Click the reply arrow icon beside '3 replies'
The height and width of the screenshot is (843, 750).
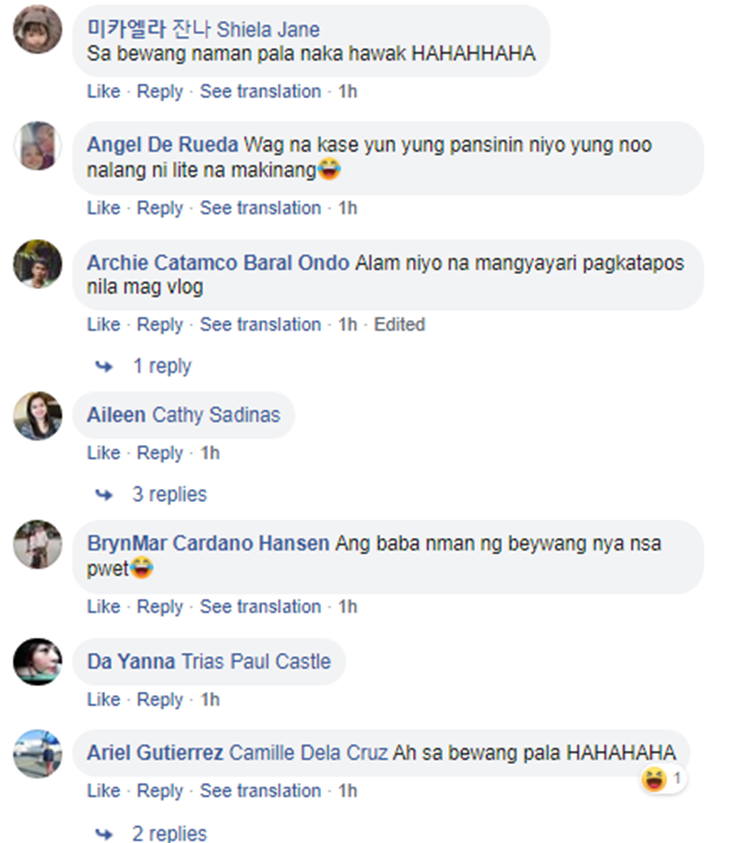pos(104,495)
